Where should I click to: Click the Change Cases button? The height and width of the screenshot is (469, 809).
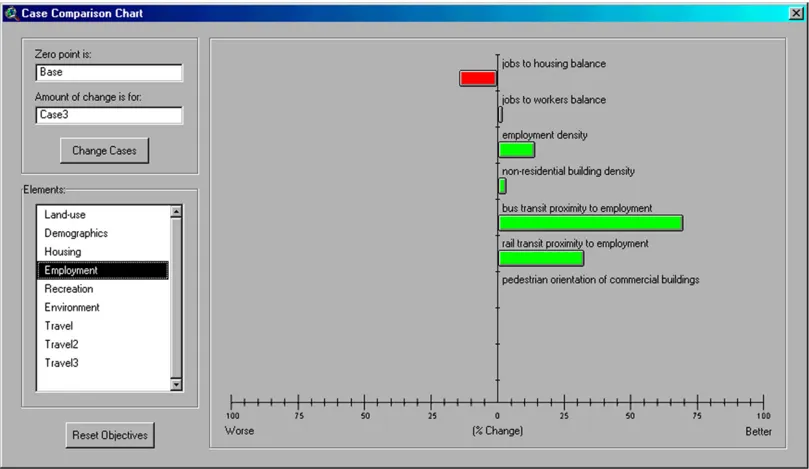(104, 151)
